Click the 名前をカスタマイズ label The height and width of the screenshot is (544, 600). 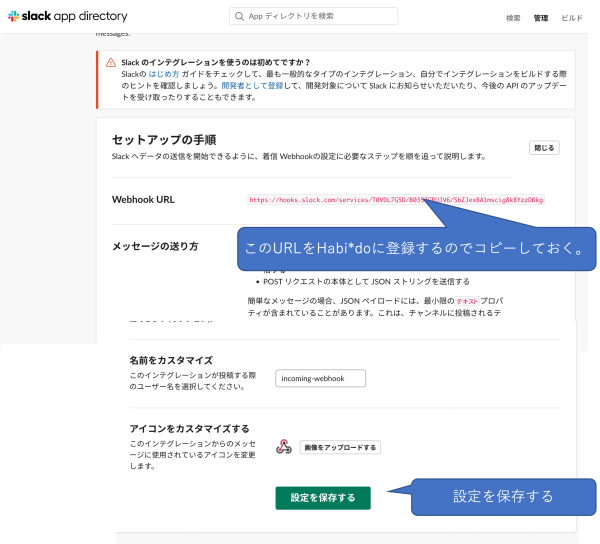point(171,360)
